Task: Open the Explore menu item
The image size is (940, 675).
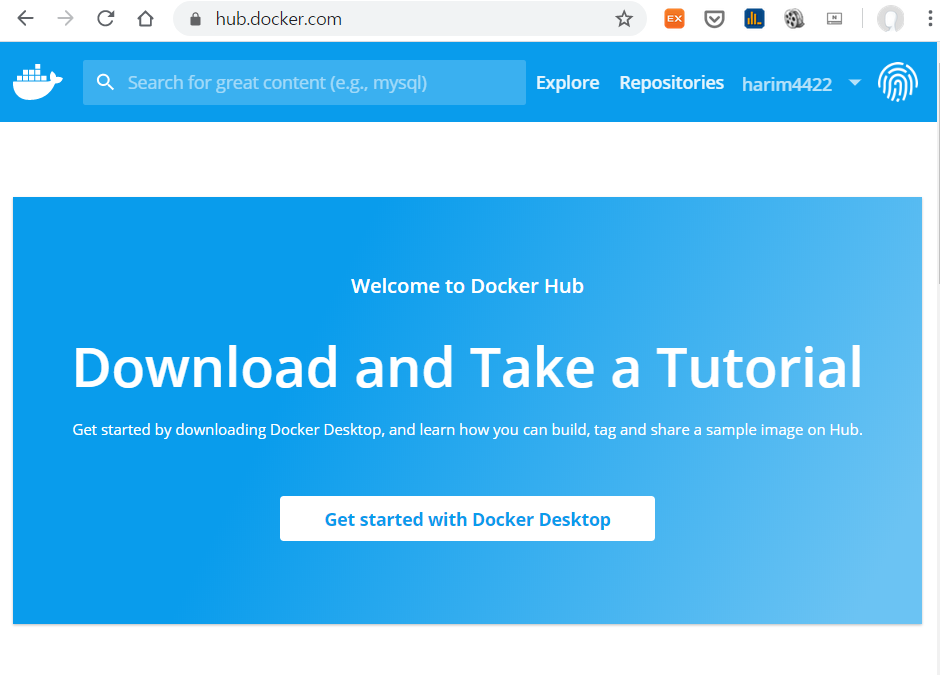Action: pyautogui.click(x=567, y=82)
